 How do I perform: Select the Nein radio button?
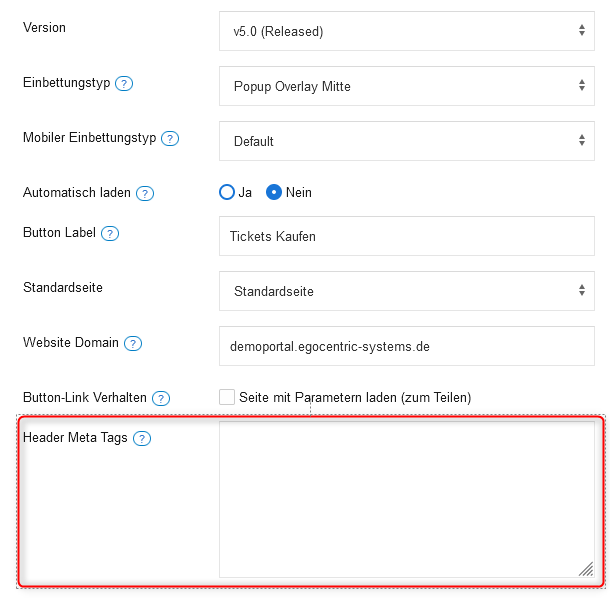(274, 192)
